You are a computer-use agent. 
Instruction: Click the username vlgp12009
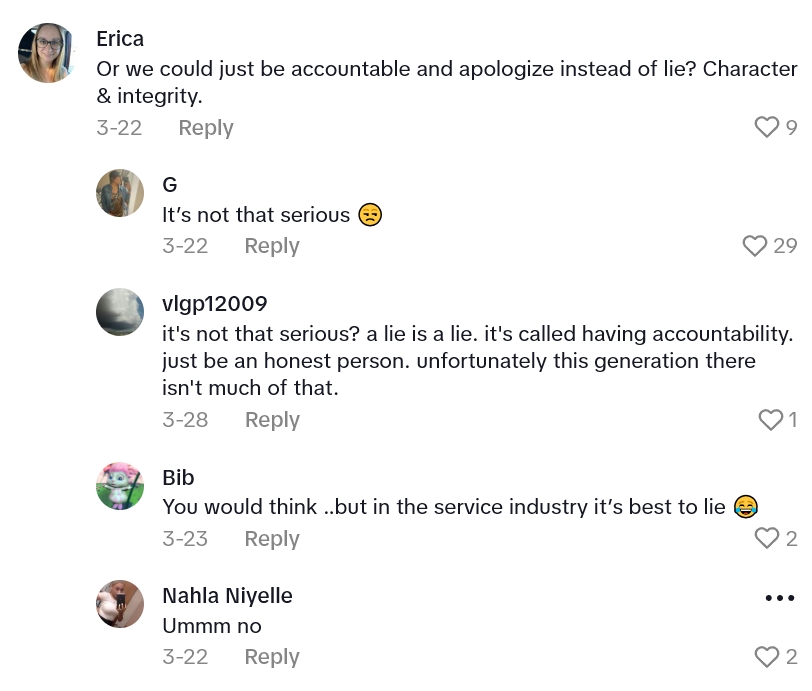pos(214,304)
